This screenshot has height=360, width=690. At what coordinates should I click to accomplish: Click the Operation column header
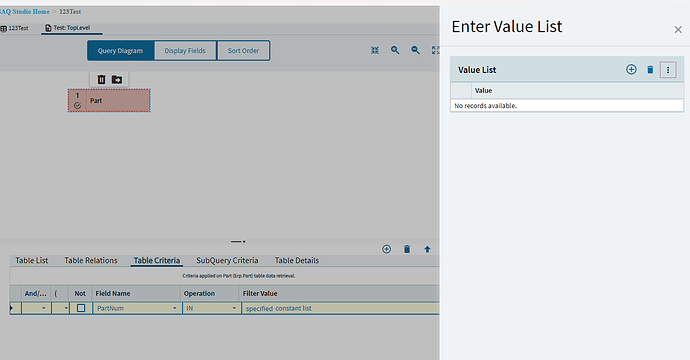(210, 294)
